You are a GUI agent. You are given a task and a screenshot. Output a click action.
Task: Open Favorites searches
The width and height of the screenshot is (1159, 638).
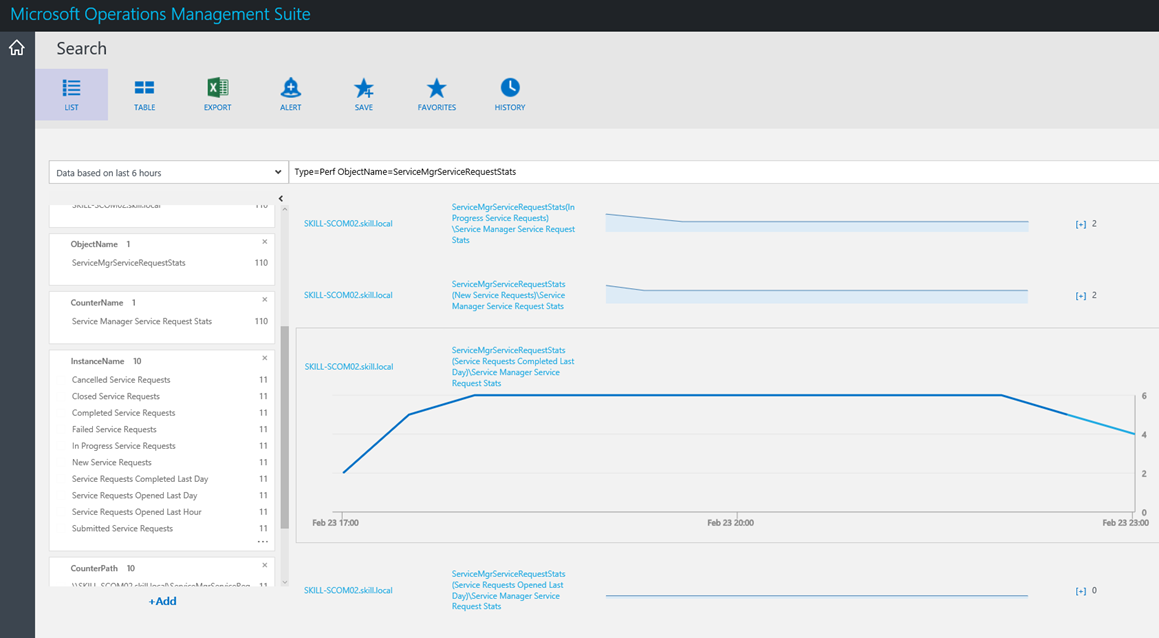(x=437, y=95)
